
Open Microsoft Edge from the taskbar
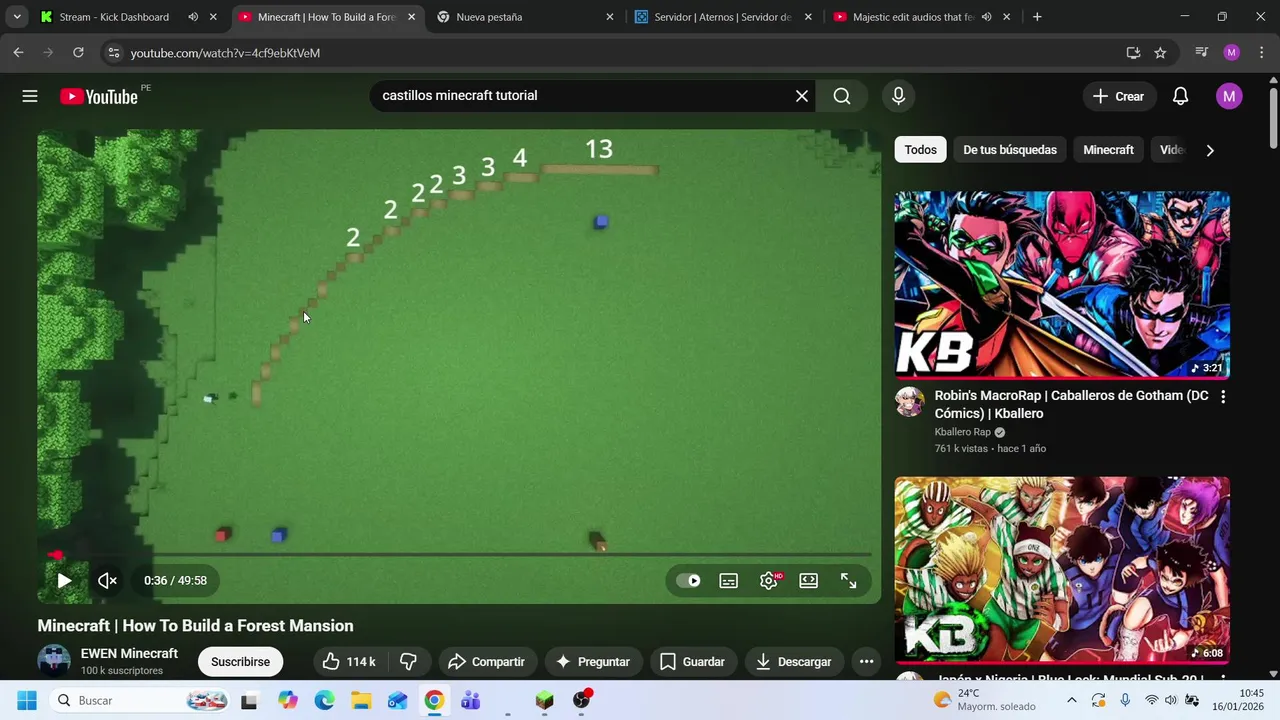pyautogui.click(x=324, y=700)
